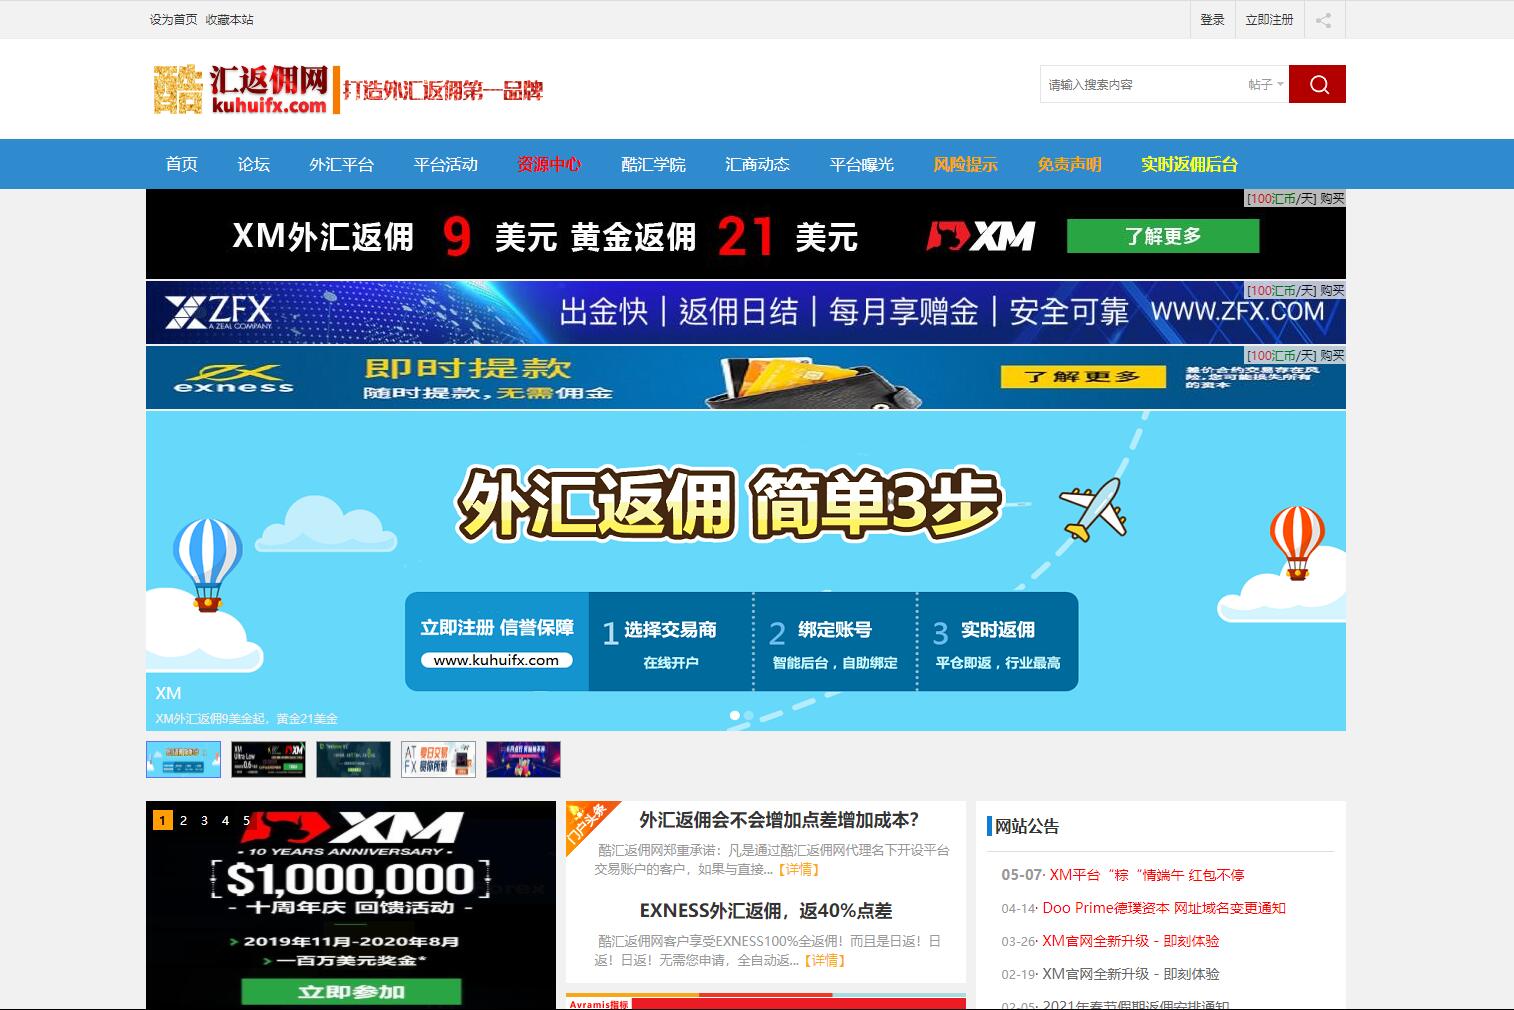Navigate to 酷汇学院
The width and height of the screenshot is (1514, 1010).
(653, 164)
